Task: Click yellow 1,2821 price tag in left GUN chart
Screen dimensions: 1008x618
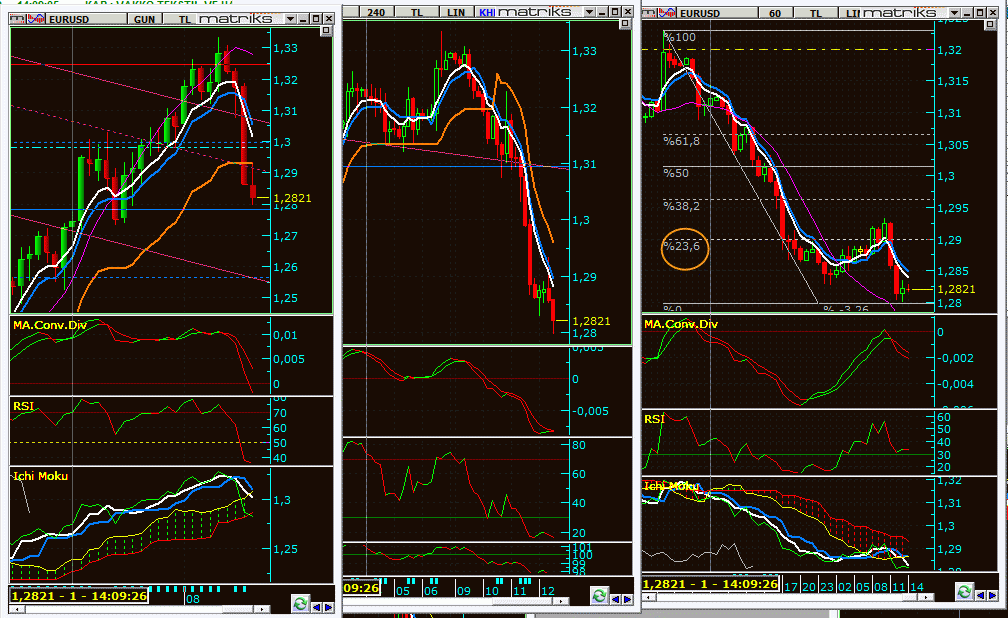Action: point(292,198)
